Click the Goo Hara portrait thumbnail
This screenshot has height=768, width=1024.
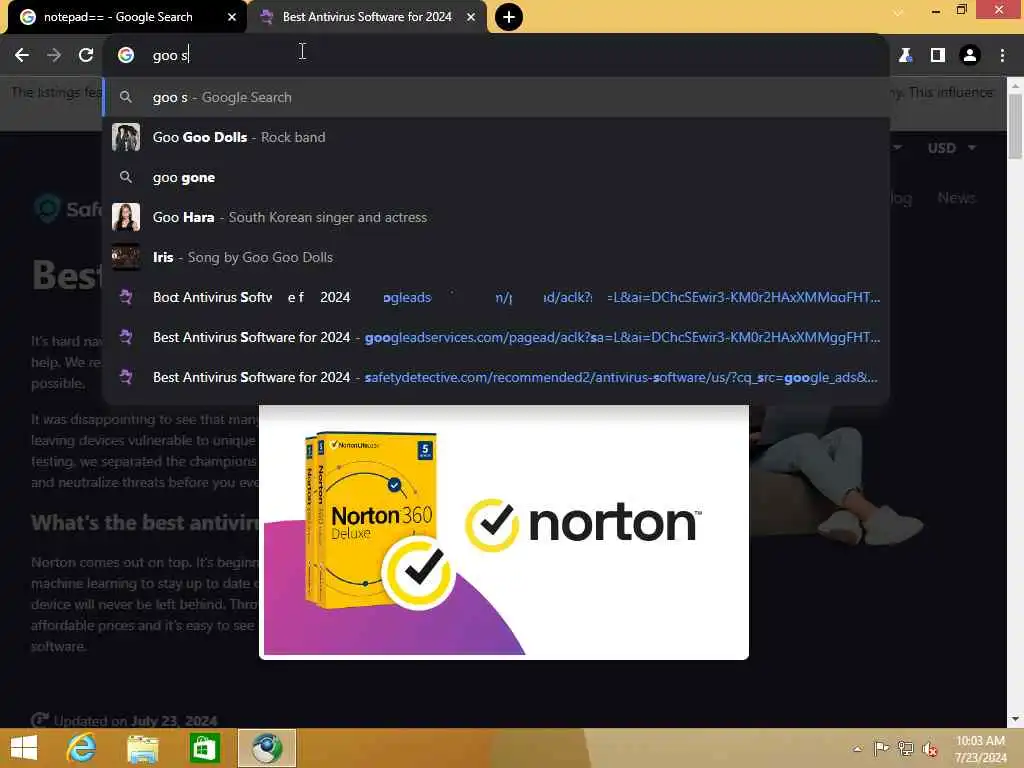[126, 217]
